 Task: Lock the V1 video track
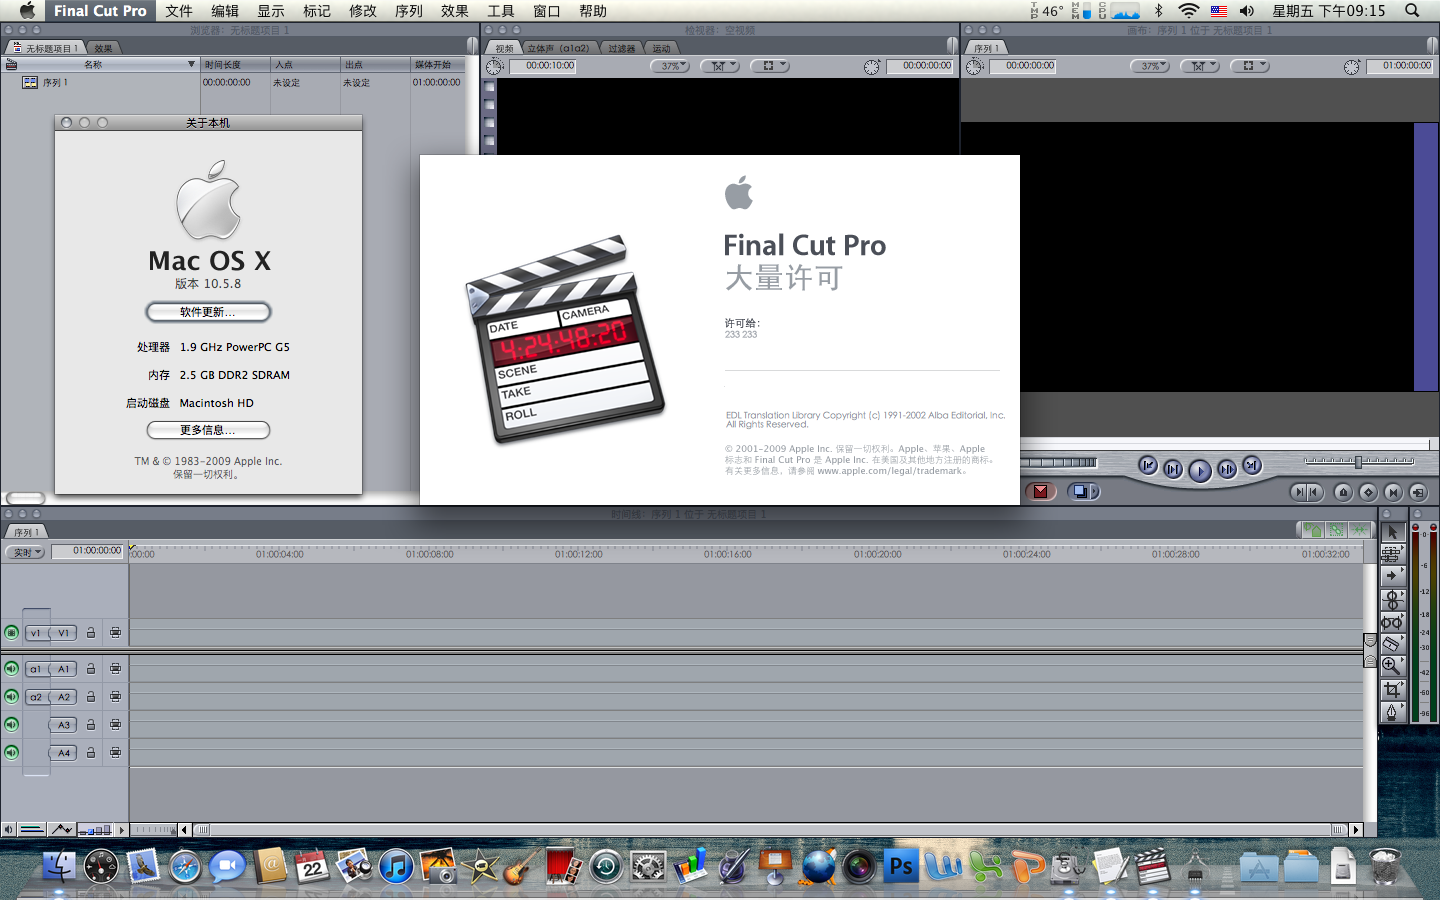tap(91, 633)
